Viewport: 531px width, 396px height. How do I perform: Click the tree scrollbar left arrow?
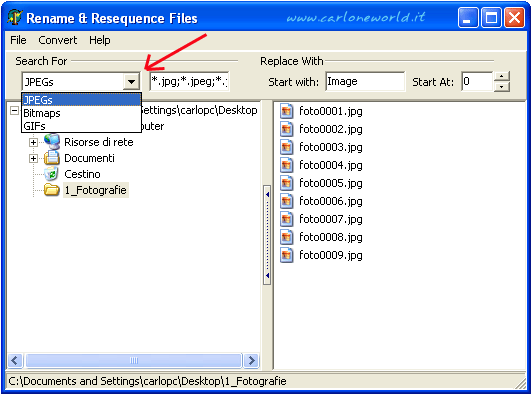15,360
